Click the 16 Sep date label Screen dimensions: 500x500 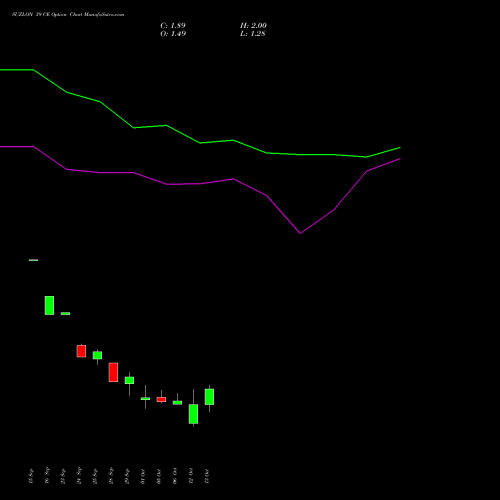[47, 476]
